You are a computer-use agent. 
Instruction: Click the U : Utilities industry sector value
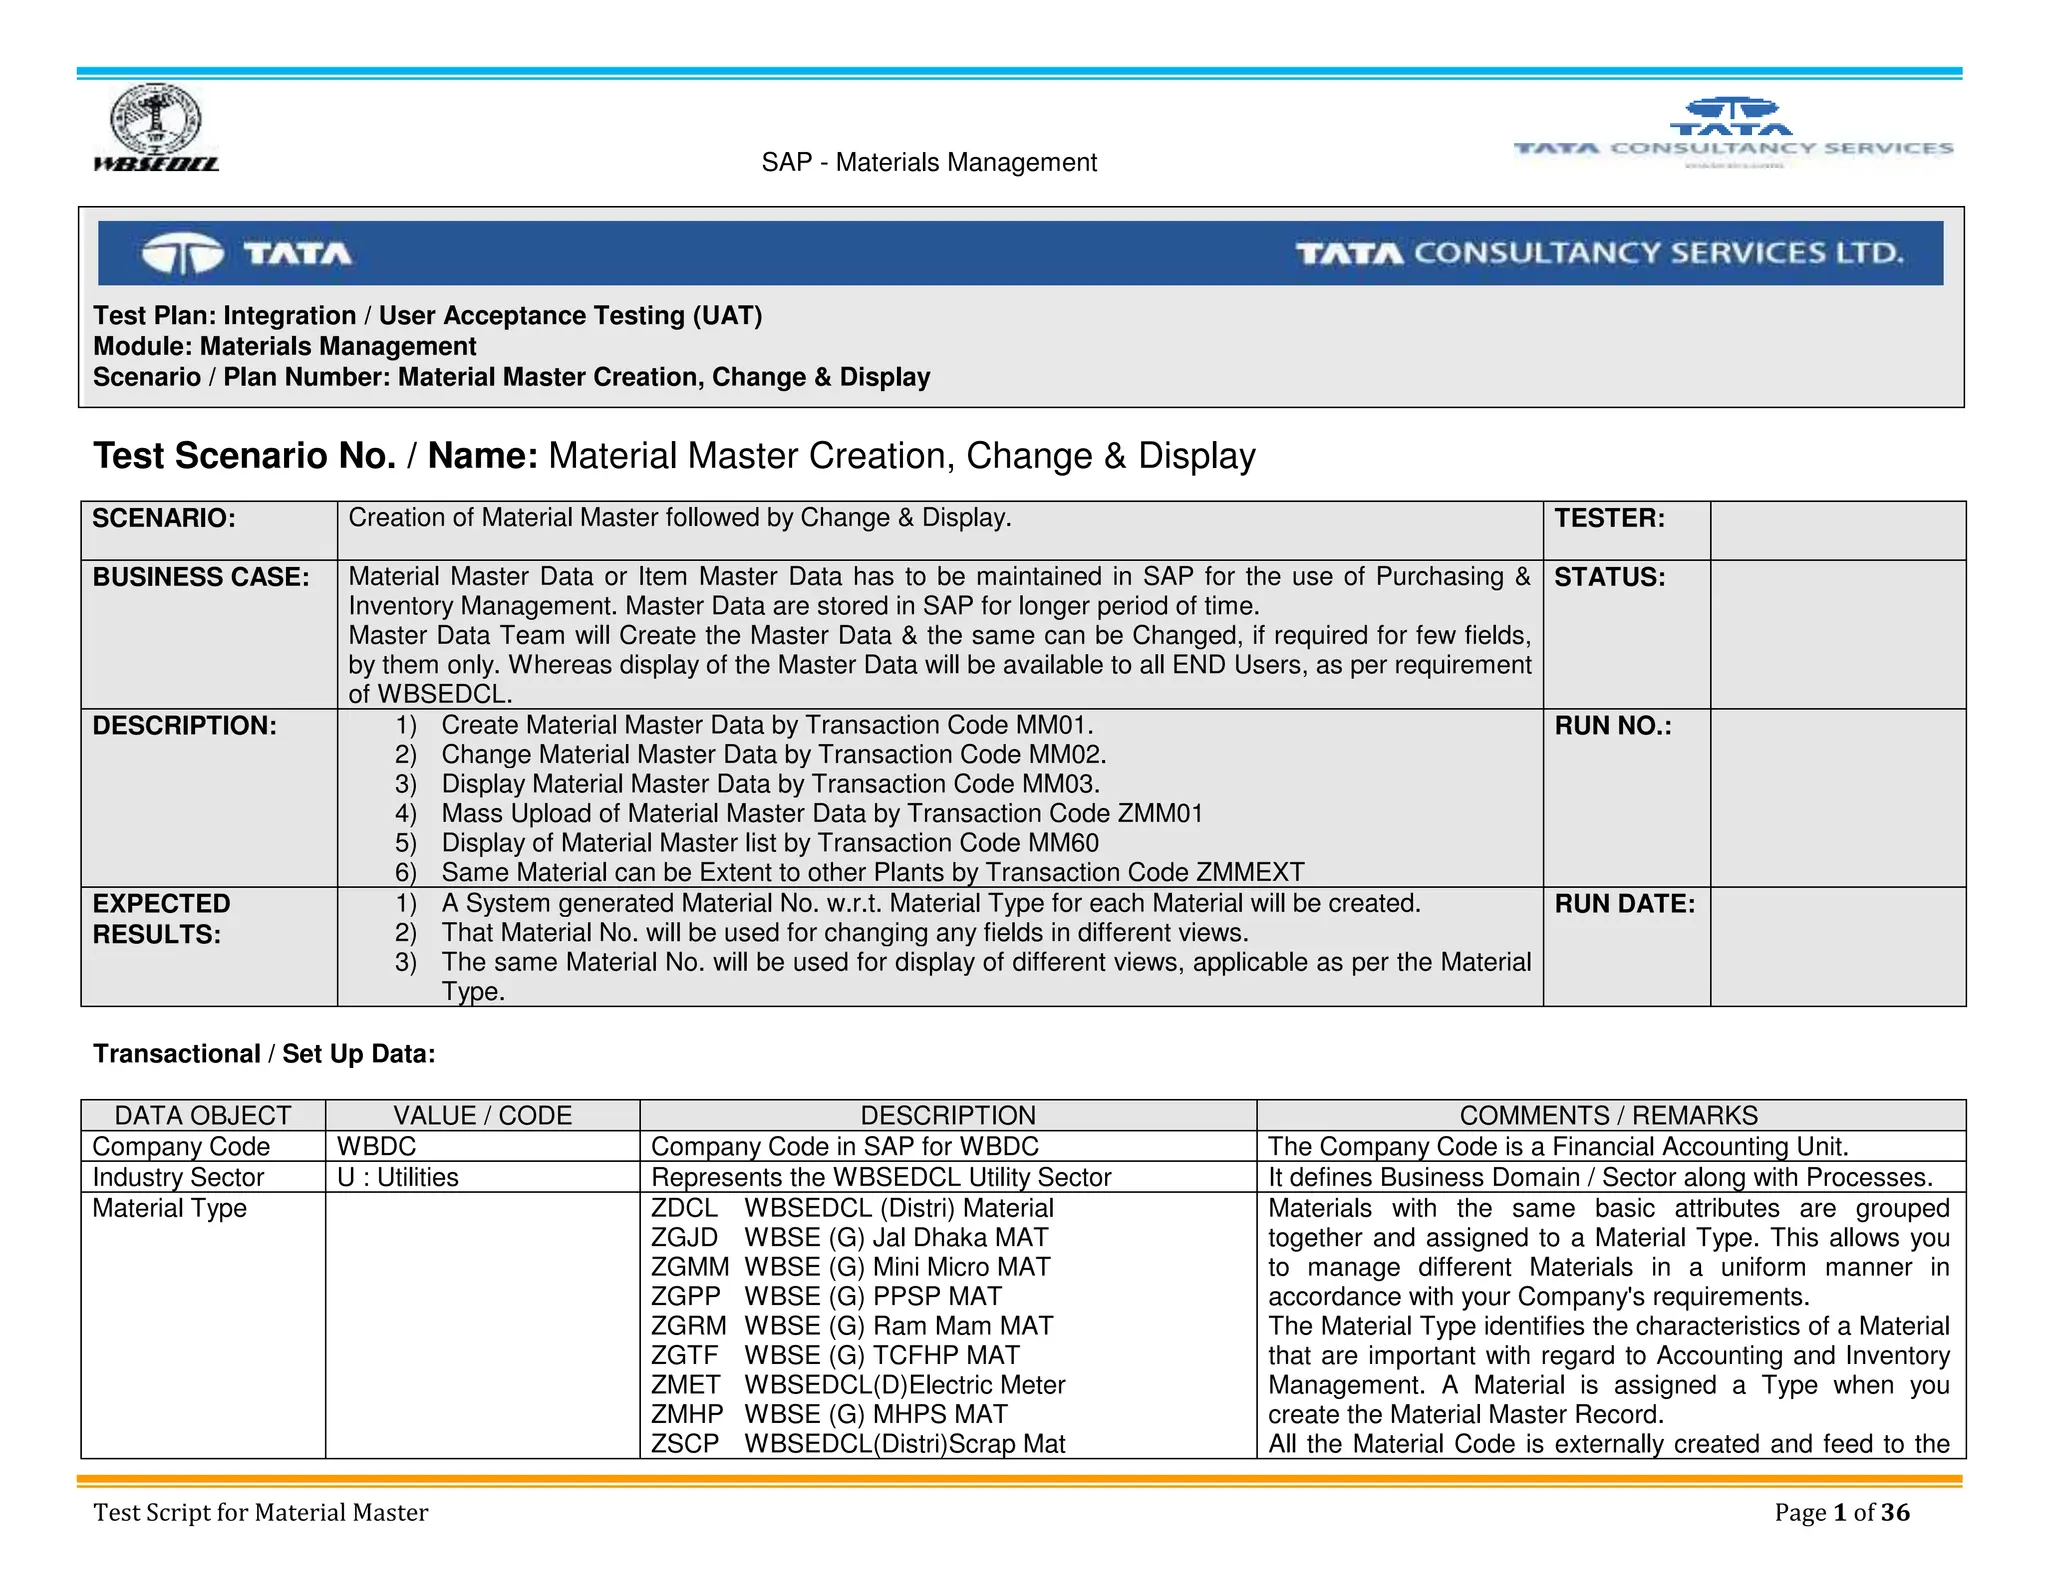point(398,1177)
